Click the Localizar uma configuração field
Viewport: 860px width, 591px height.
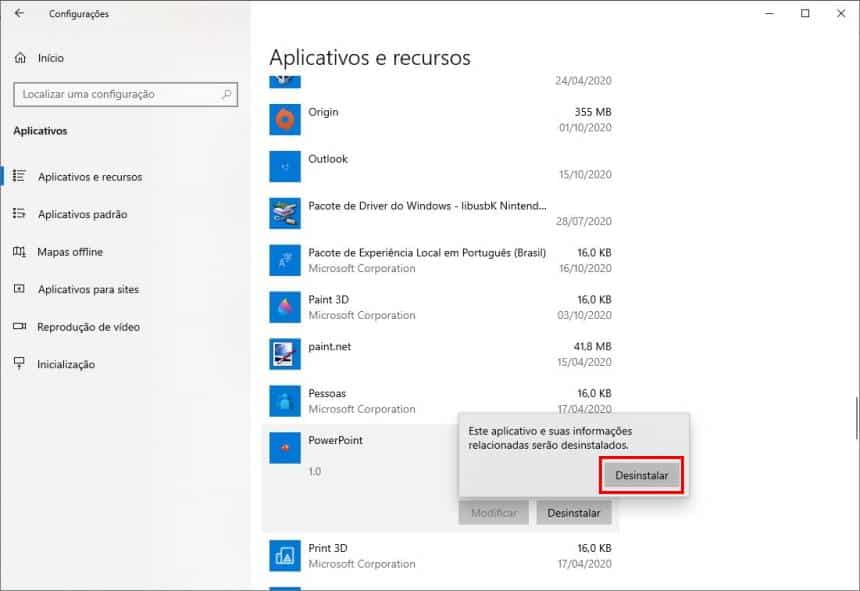click(126, 94)
